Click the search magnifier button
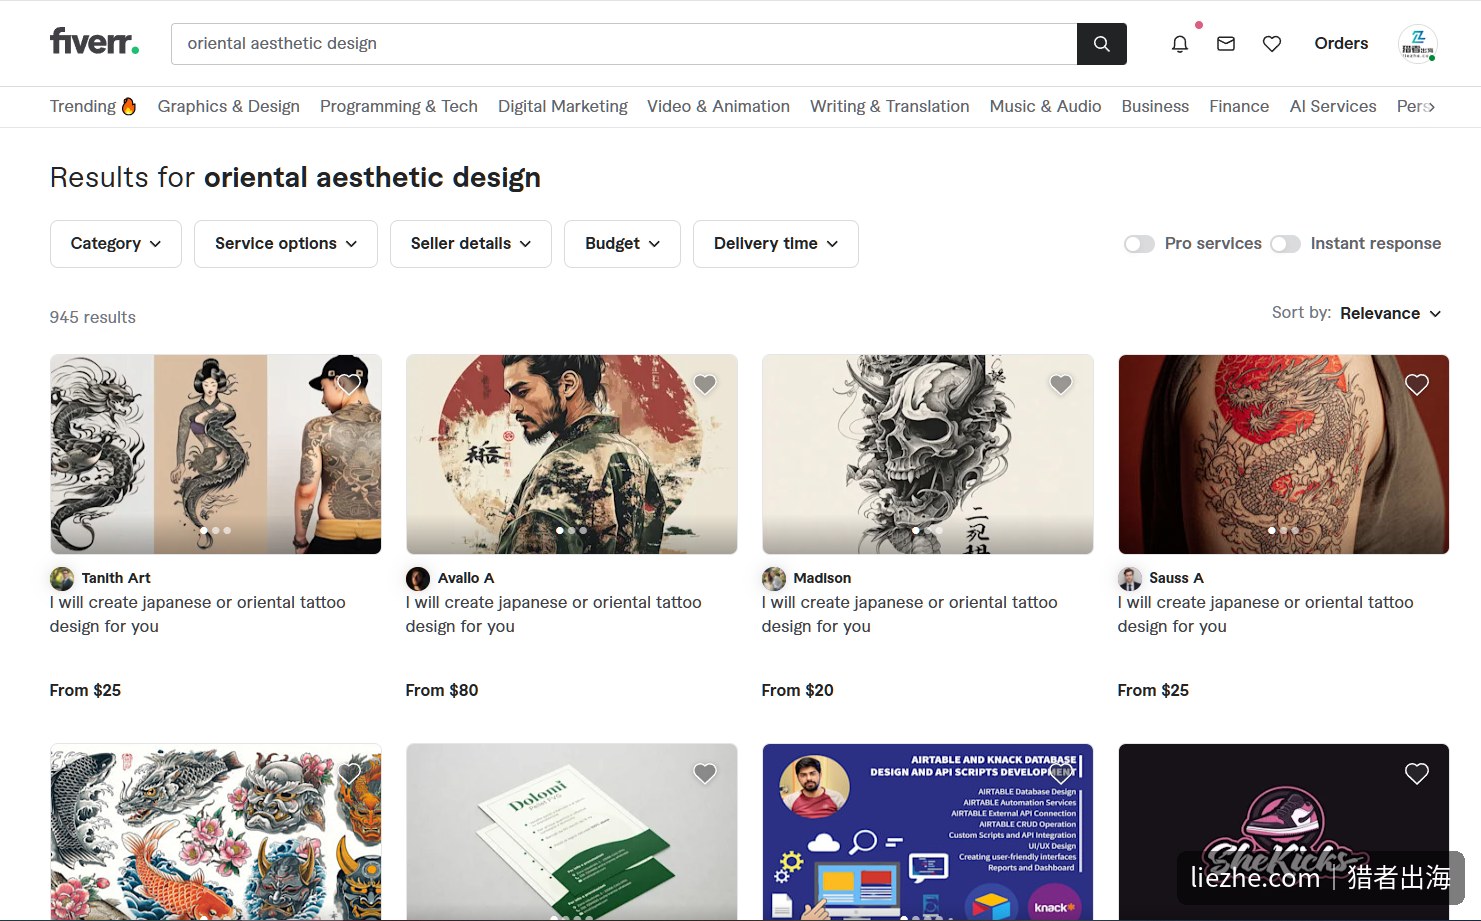 coord(1101,44)
